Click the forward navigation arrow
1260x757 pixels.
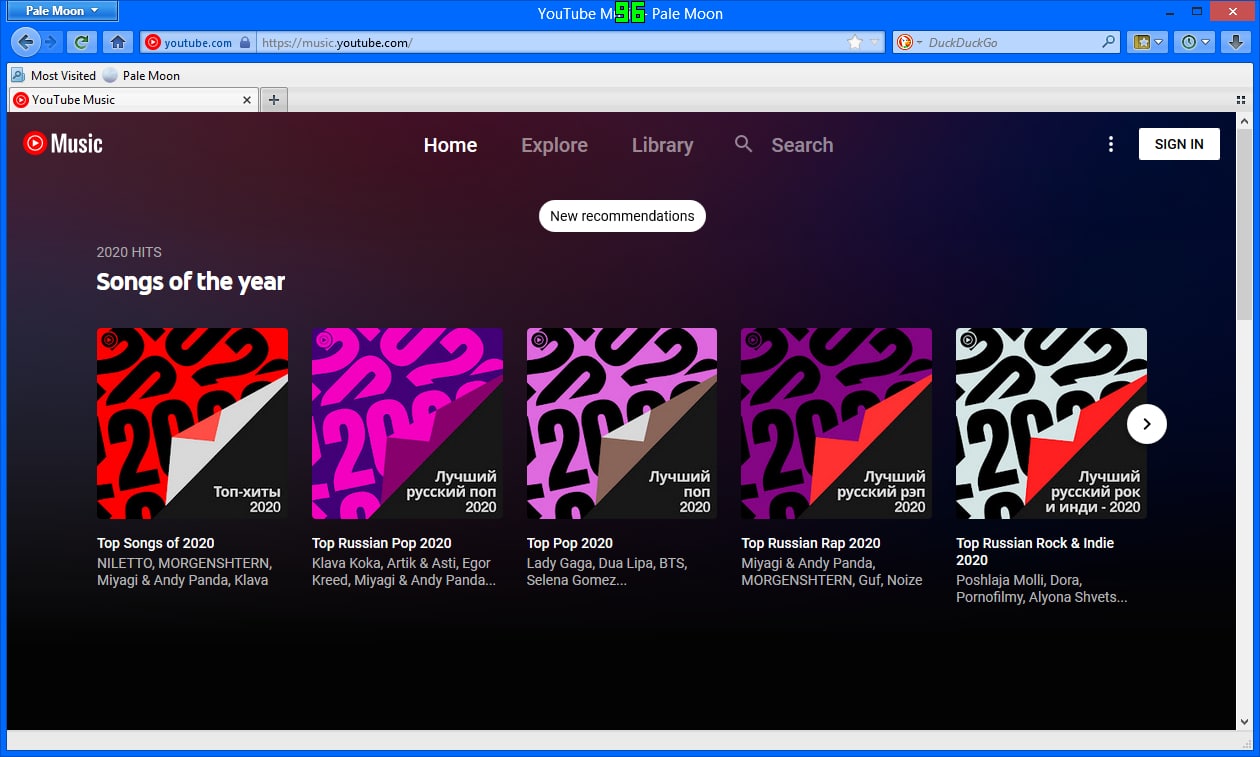pyautogui.click(x=51, y=42)
